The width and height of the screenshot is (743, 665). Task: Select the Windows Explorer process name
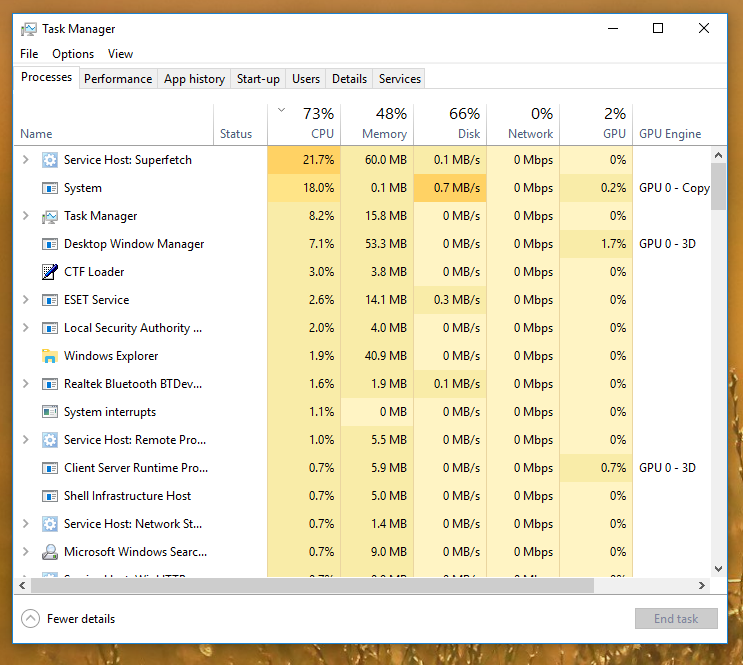(x=111, y=356)
